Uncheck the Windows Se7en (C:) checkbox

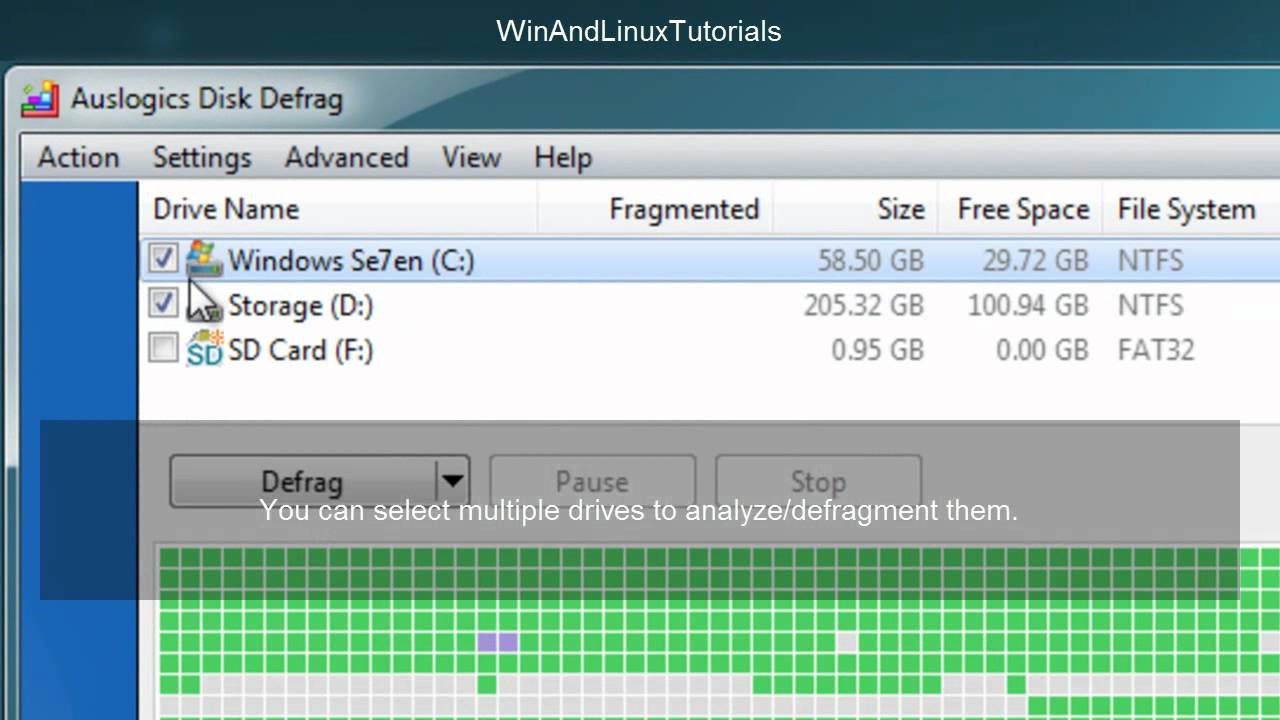162,259
